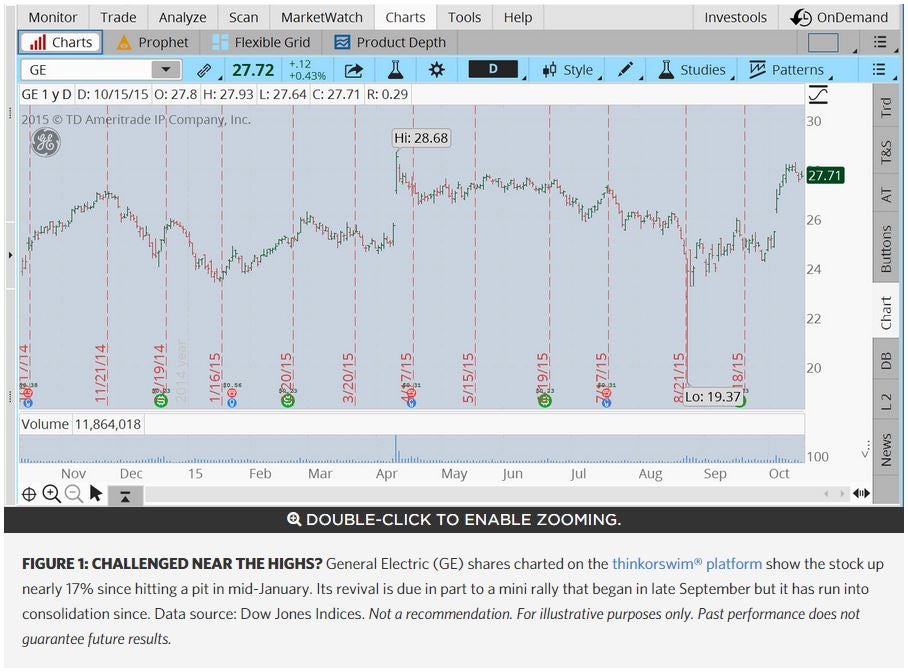Expand the left sidebar arrow
This screenshot has width=908, height=672.
10,255
